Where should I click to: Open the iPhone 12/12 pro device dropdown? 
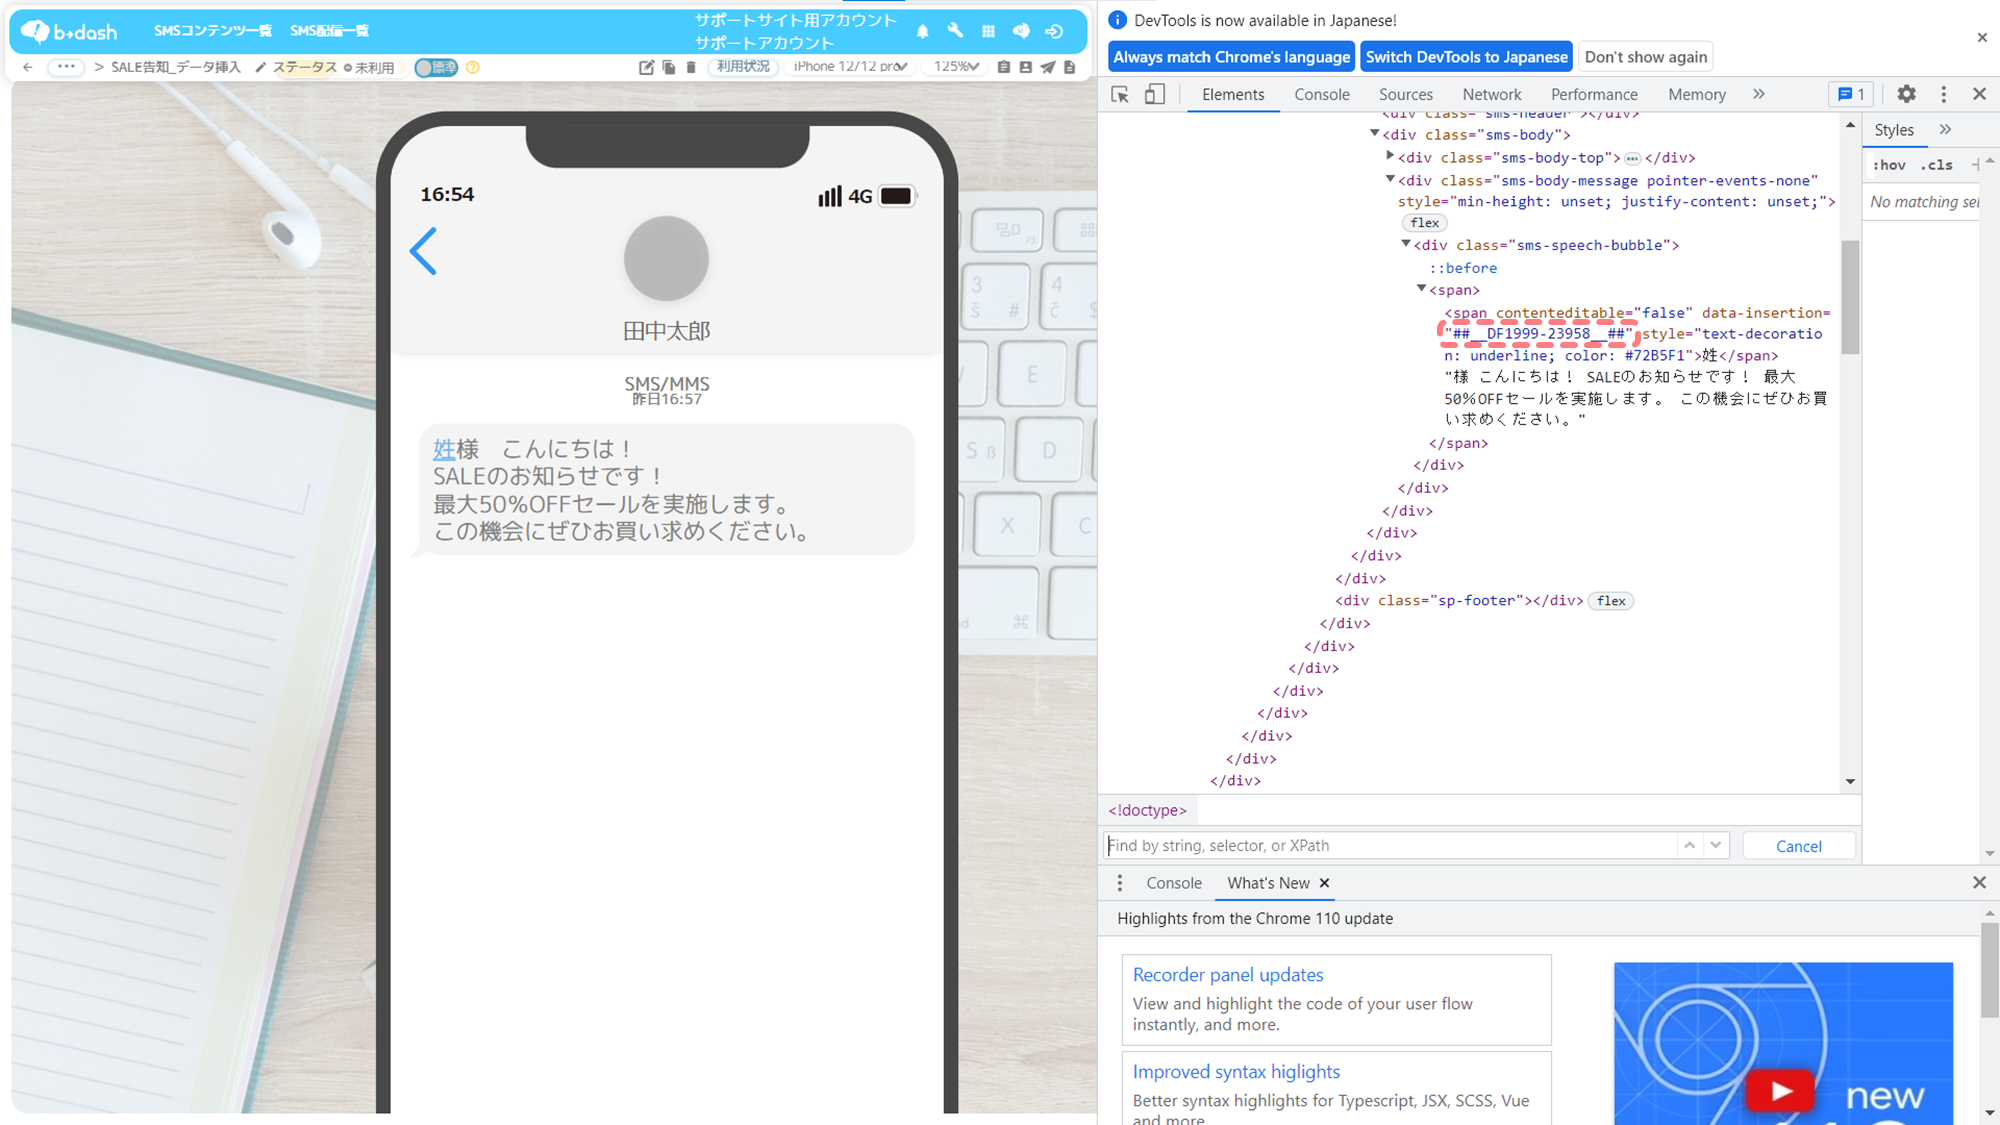(x=850, y=67)
